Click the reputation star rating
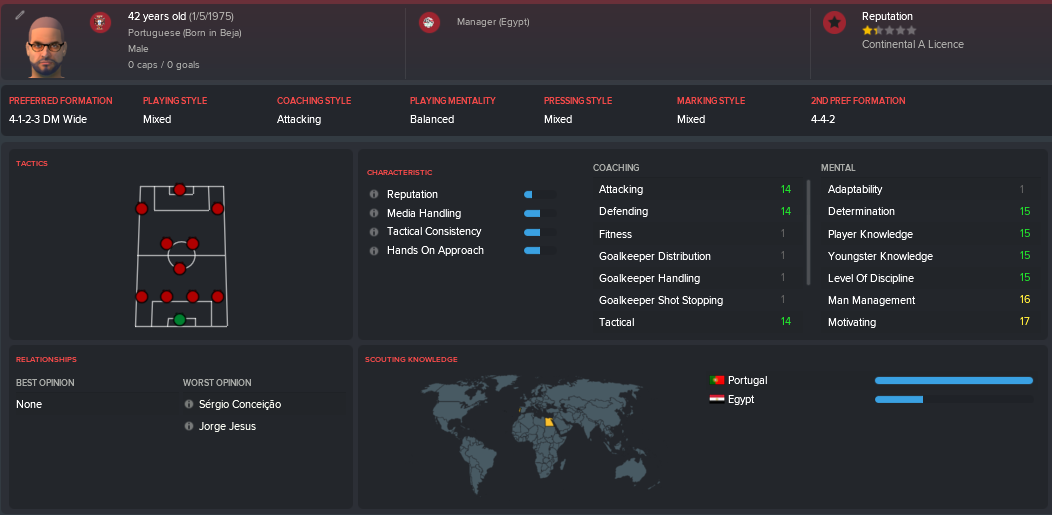 [889, 31]
